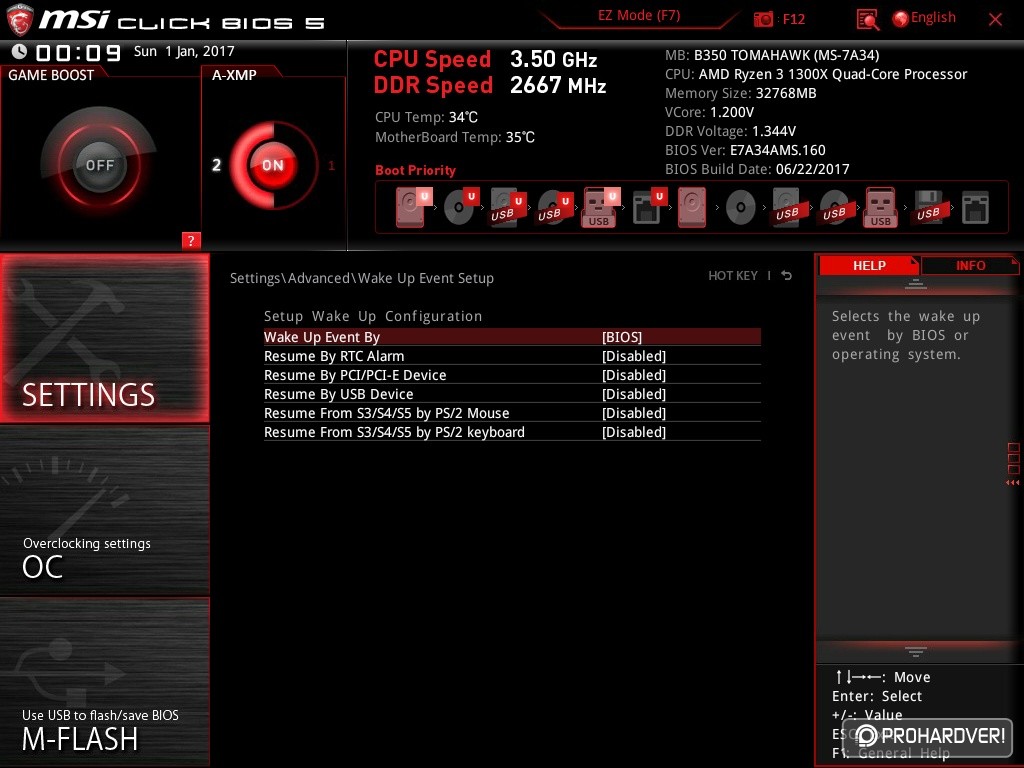Click the Boot Priority heading
1024x768 pixels.
pos(415,170)
